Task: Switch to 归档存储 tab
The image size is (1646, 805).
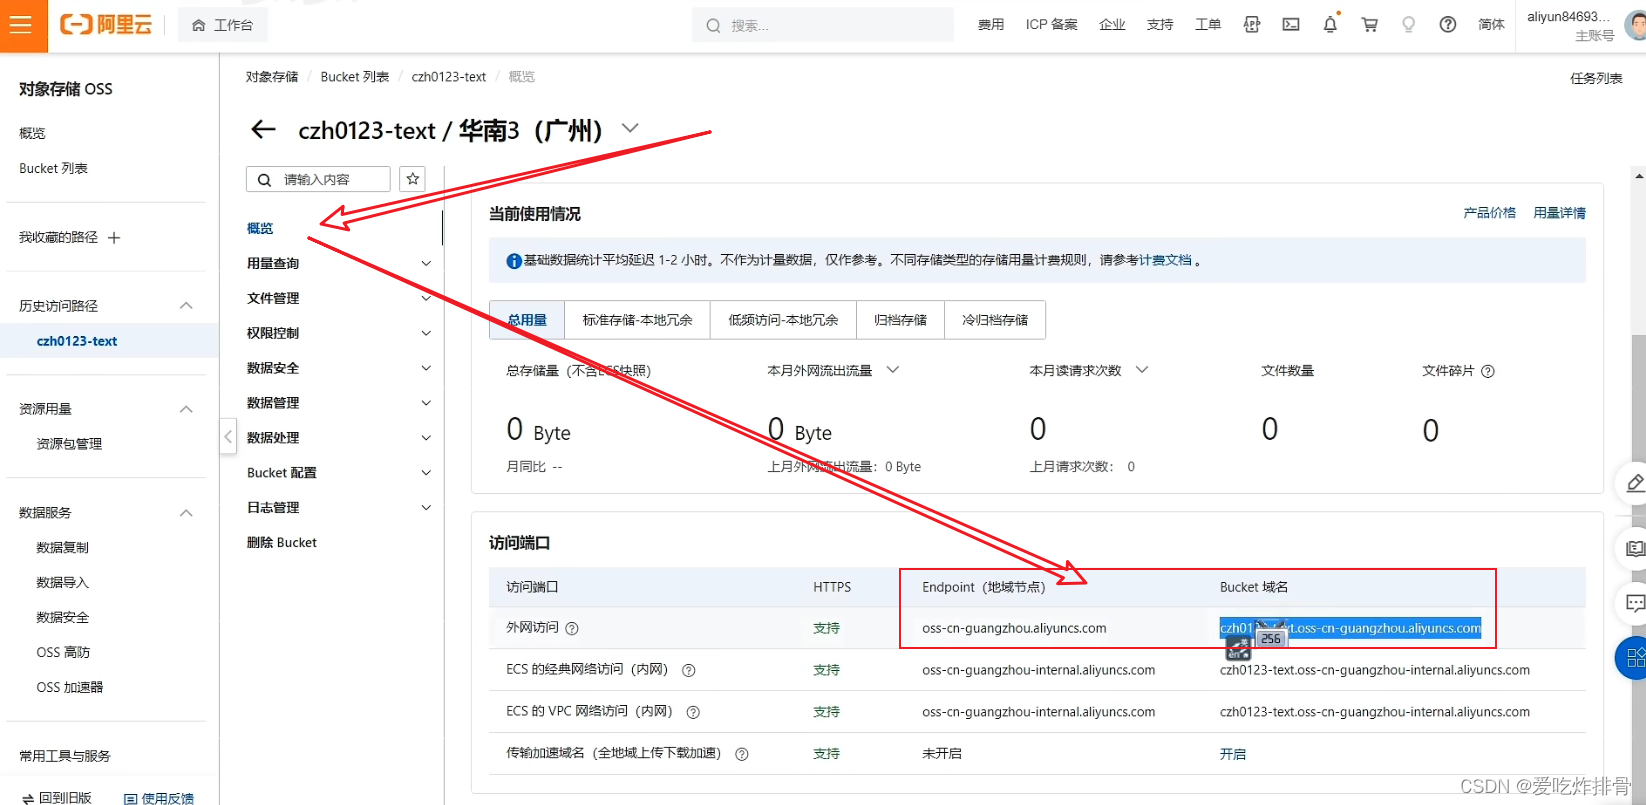Action: 900,320
